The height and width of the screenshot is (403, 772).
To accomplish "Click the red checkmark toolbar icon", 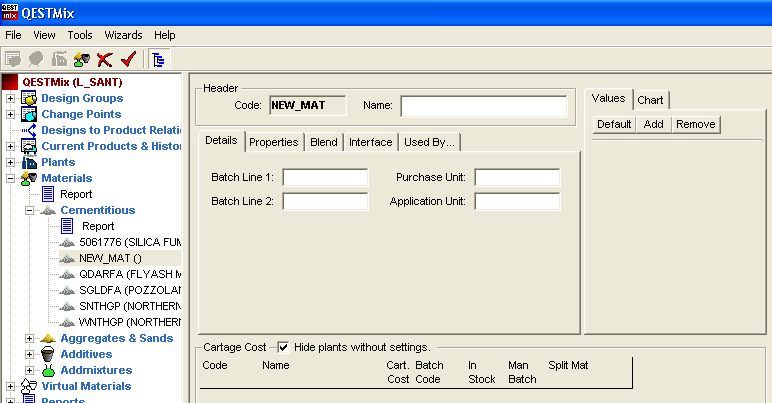I will [x=127, y=60].
